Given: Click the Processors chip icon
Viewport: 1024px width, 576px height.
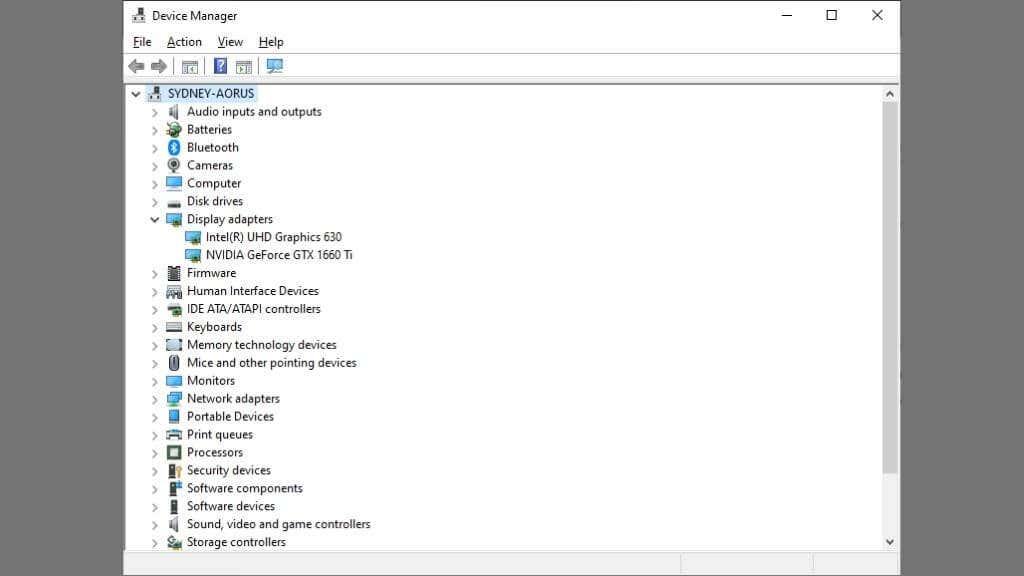Looking at the screenshot, I should tap(174, 452).
